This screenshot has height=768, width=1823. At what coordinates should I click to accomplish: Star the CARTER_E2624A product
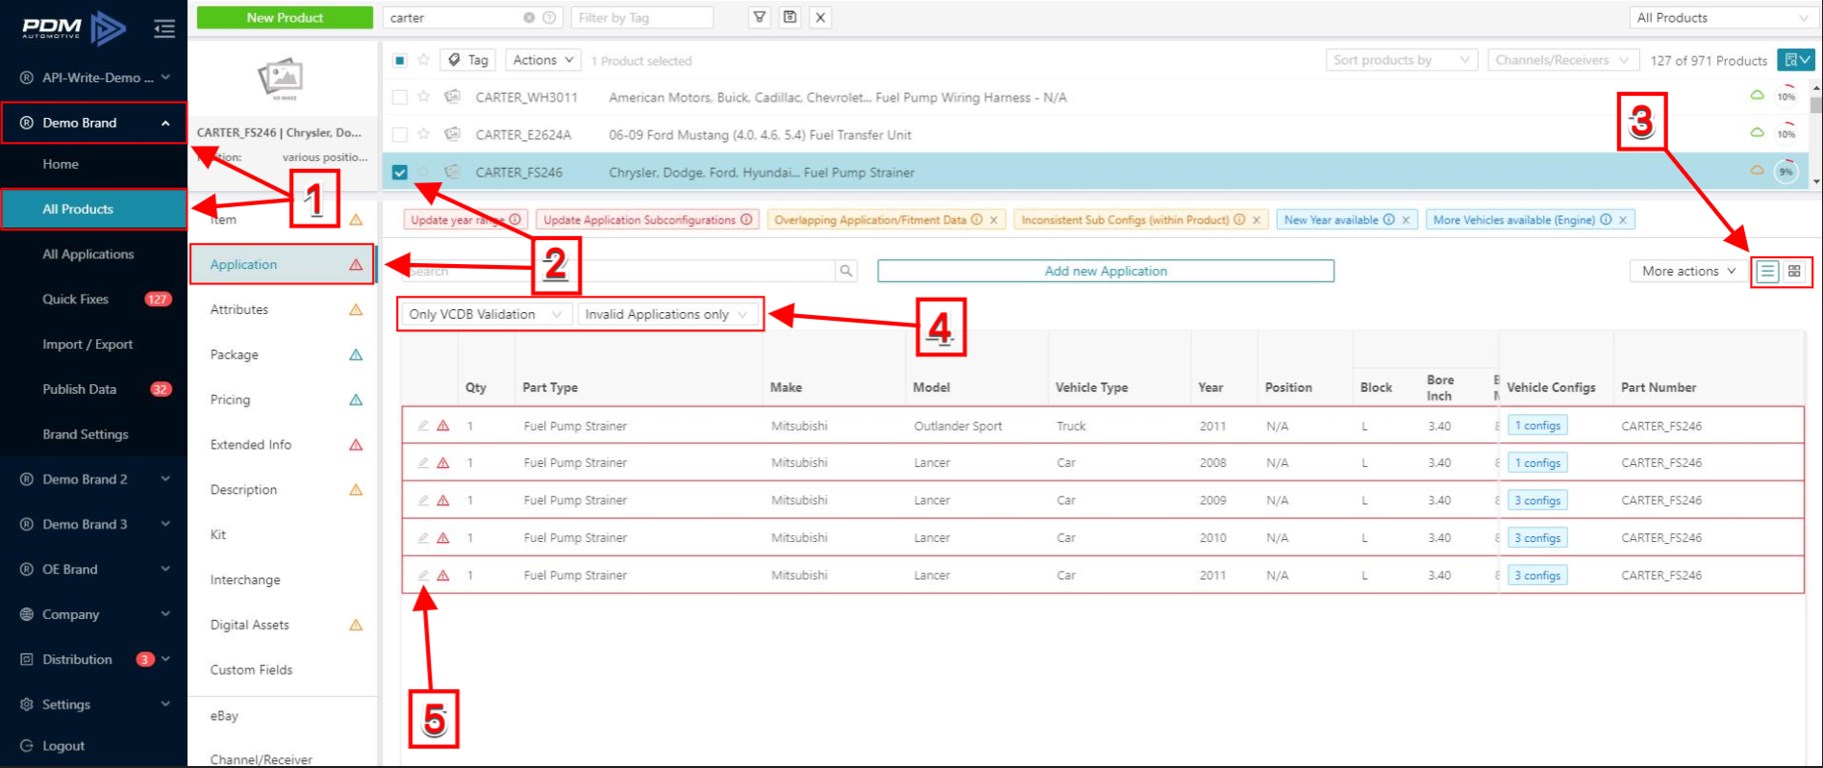point(424,134)
